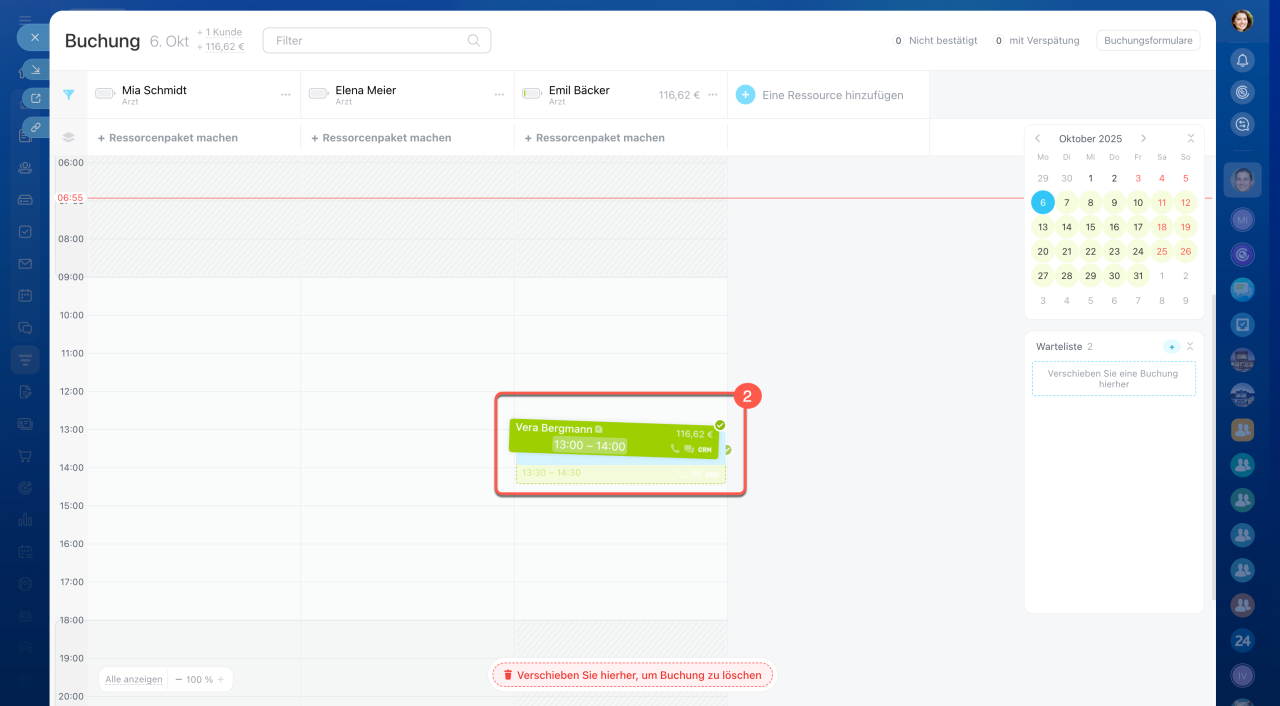Viewport: 1280px width, 706px height.
Task: Select October 15 in the mini calendar
Action: (1091, 227)
